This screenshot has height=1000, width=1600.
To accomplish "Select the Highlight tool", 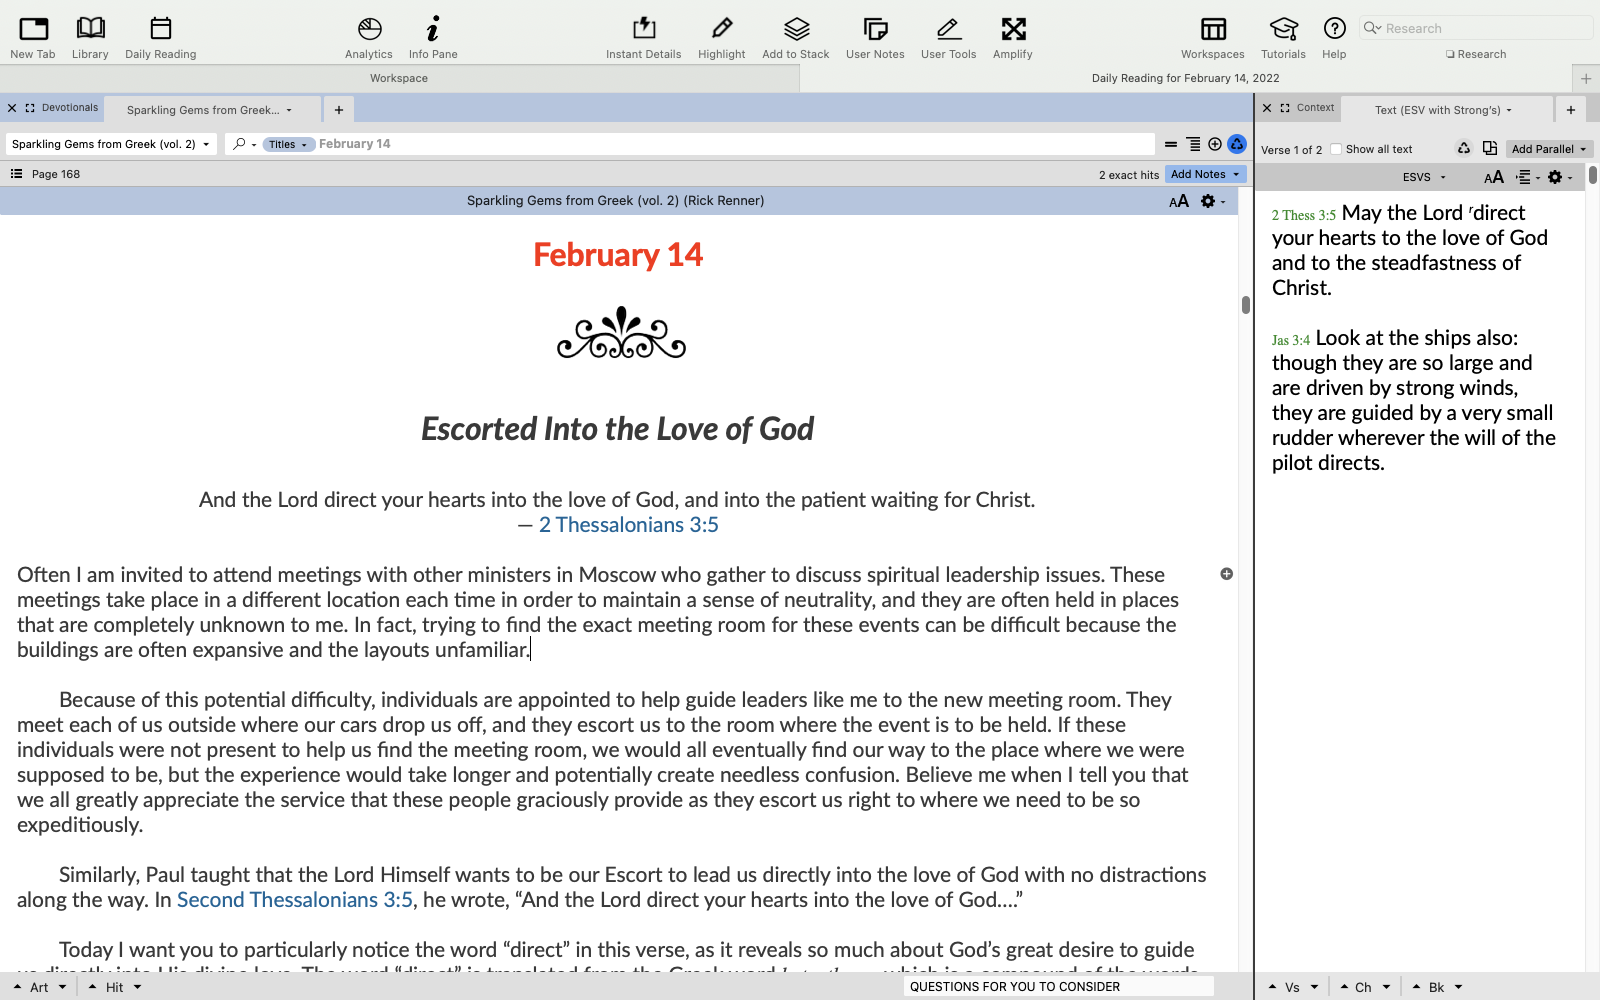I will (722, 38).
